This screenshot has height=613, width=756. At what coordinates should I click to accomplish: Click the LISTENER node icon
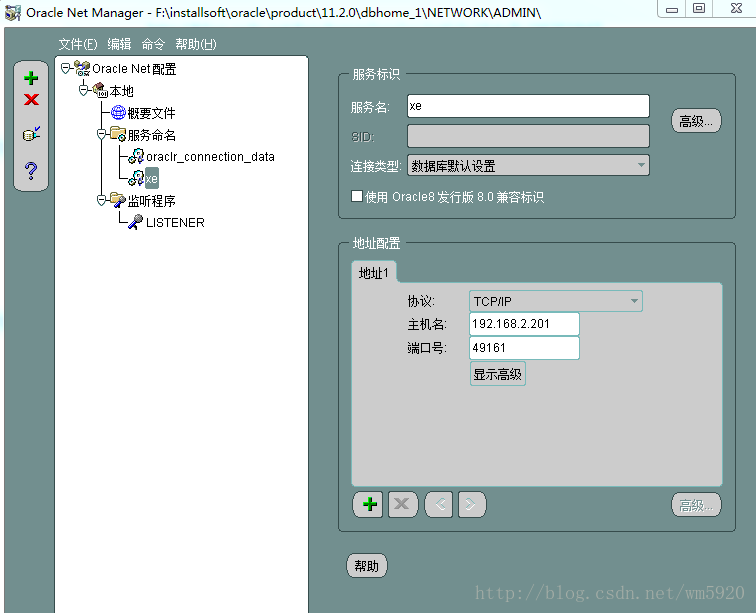point(135,222)
